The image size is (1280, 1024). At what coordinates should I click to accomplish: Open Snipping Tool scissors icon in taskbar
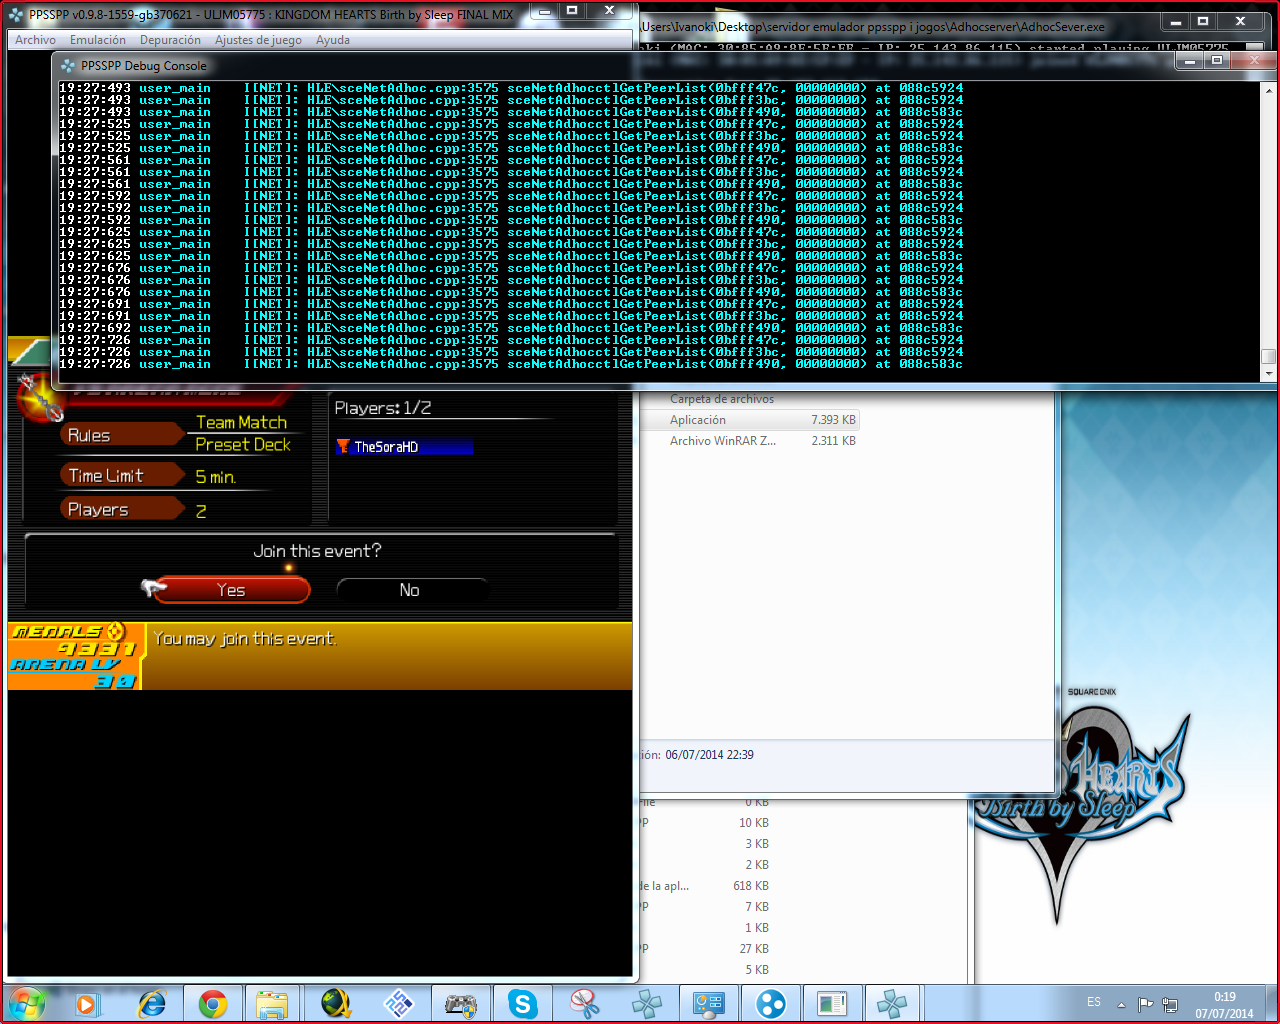click(584, 1003)
